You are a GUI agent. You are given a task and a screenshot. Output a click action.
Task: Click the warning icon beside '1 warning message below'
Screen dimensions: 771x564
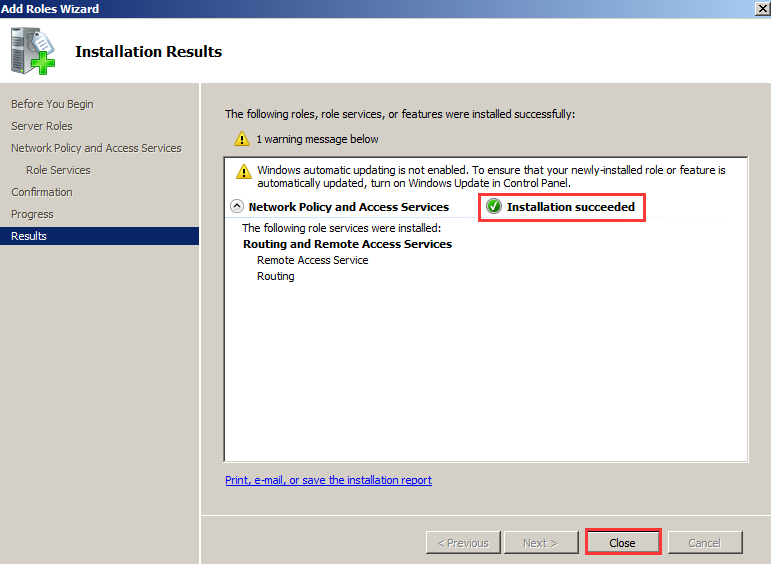coord(241,139)
